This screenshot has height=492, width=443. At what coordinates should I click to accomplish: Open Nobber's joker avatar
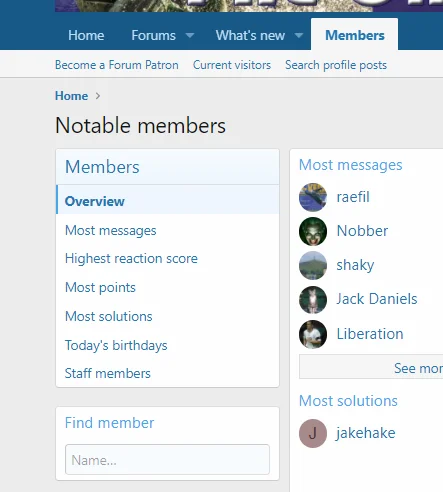313,231
